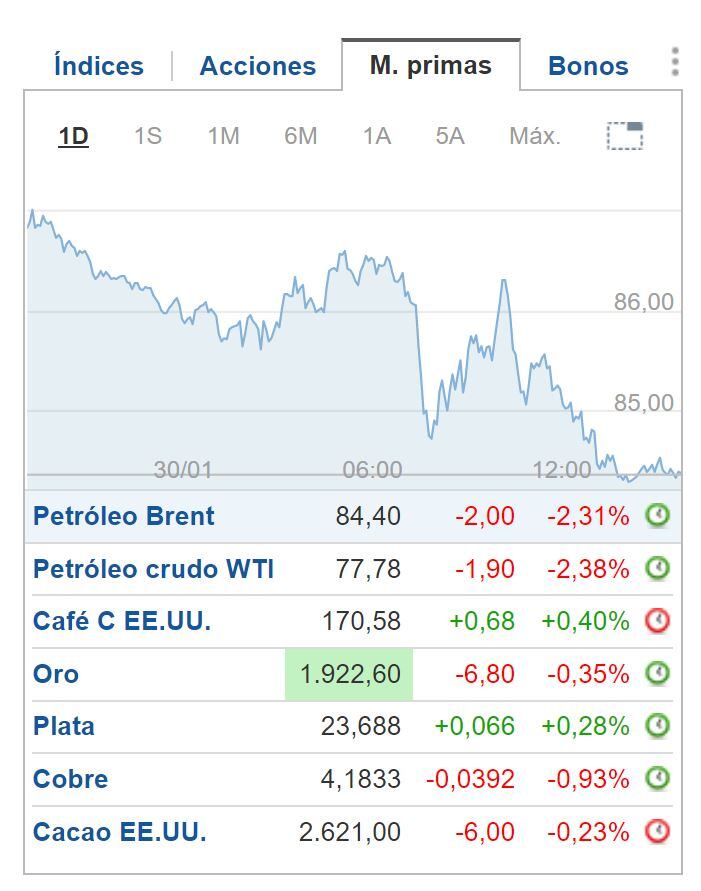Enable the 5A chart range
Image resolution: width=701 pixels, height=891 pixels.
(448, 137)
